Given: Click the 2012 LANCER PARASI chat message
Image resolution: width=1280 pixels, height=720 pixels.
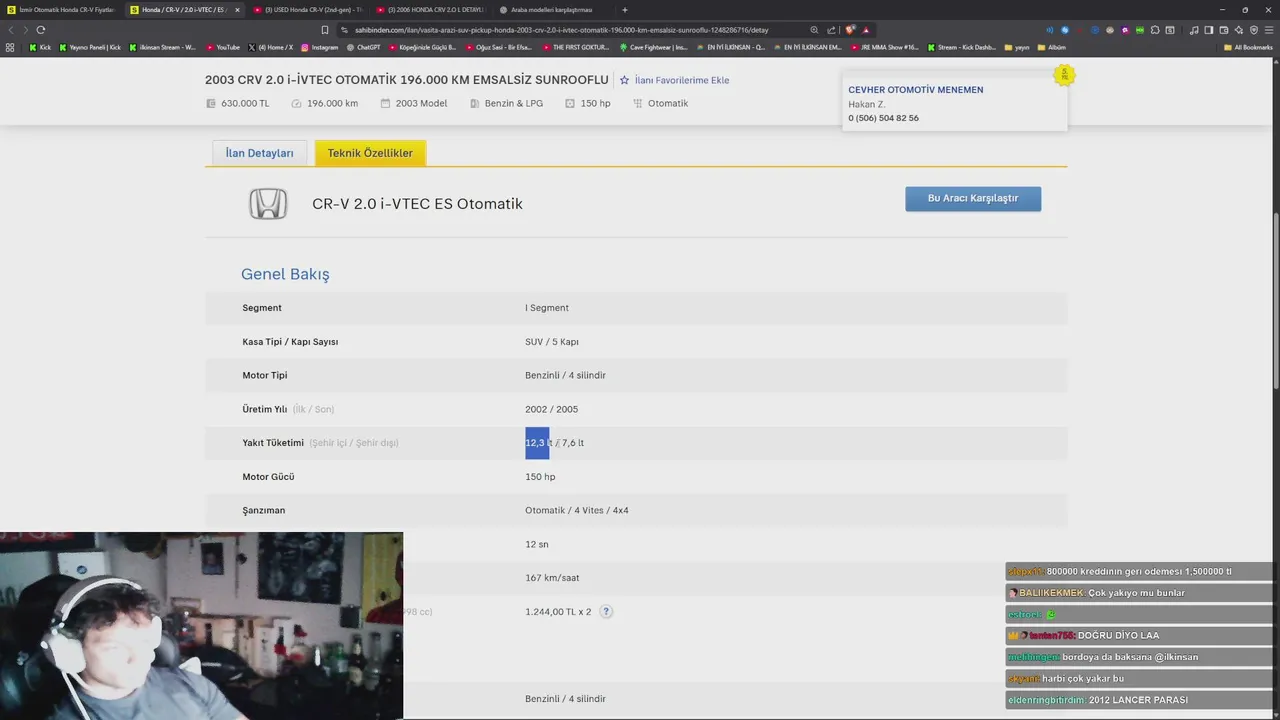Looking at the screenshot, I should [x=1140, y=700].
